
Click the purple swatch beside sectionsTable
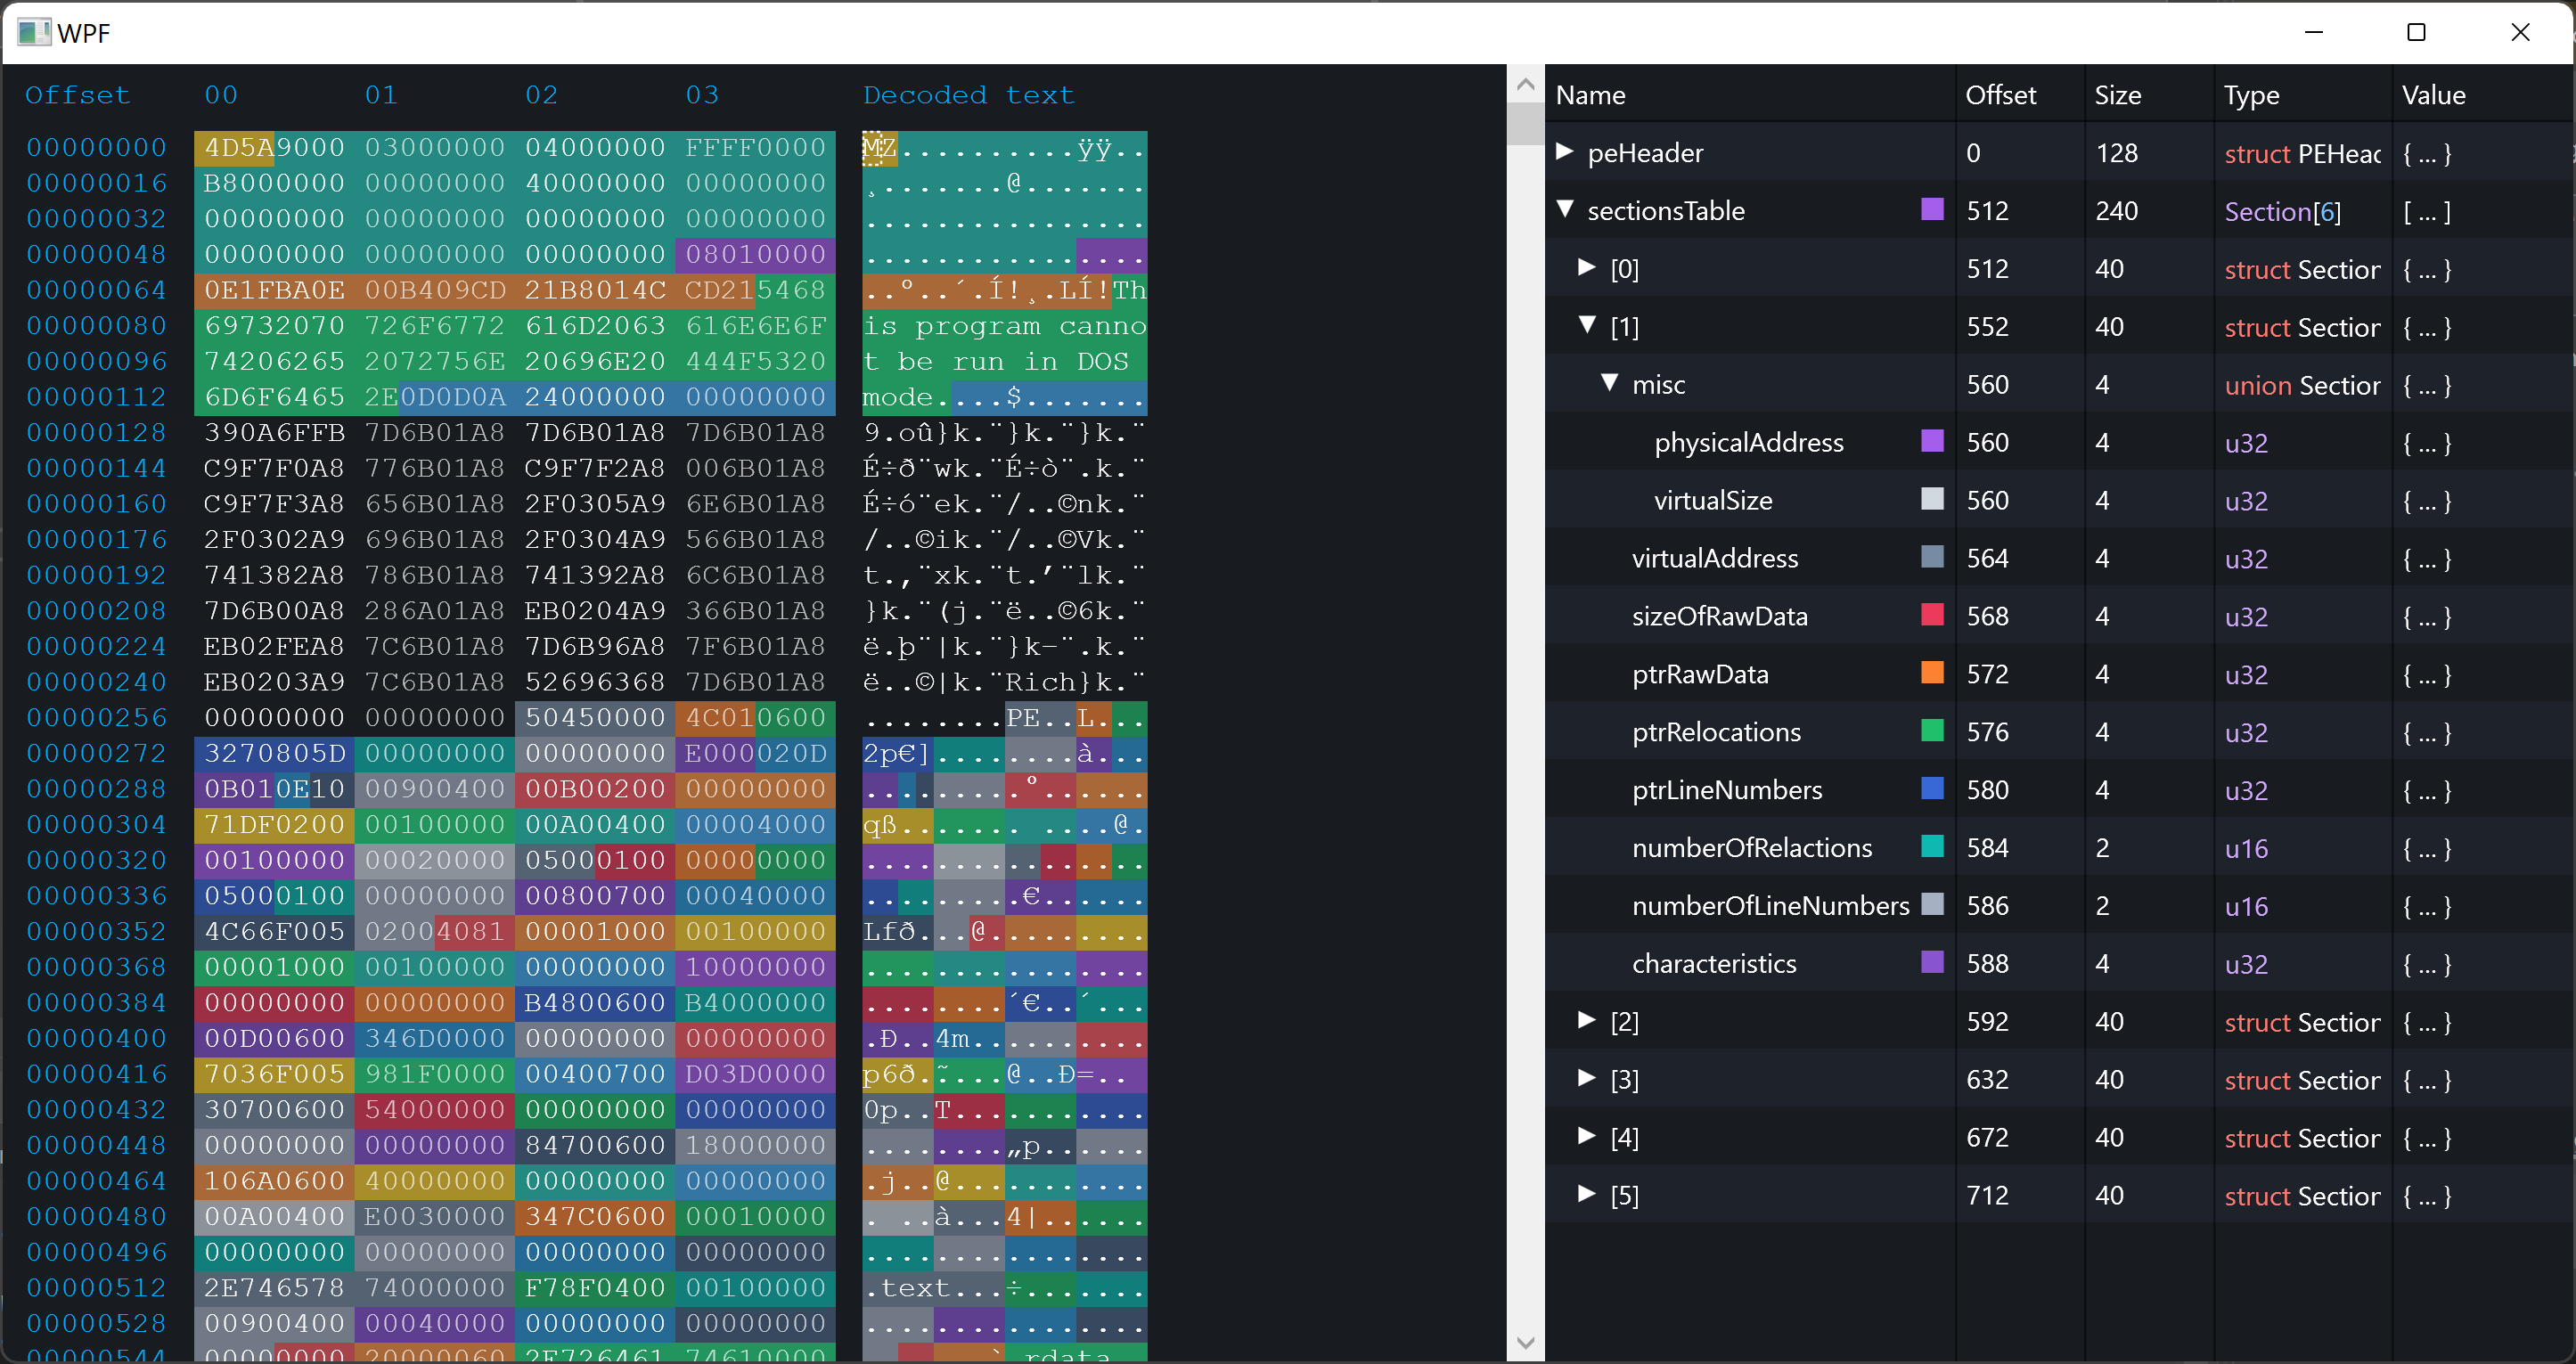pyautogui.click(x=1932, y=210)
